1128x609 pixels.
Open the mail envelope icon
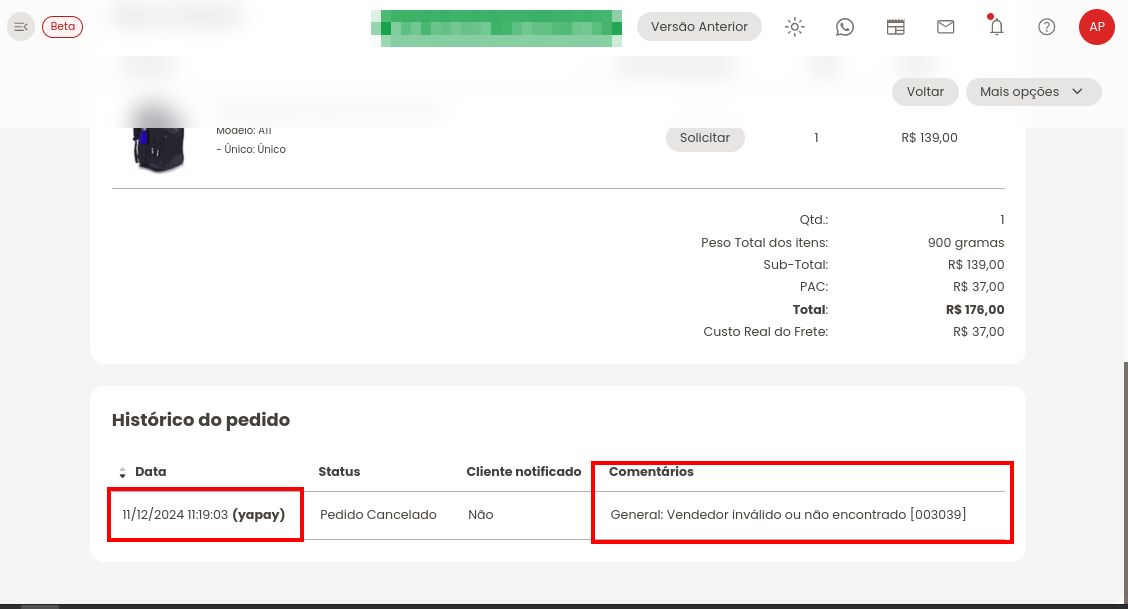945,27
